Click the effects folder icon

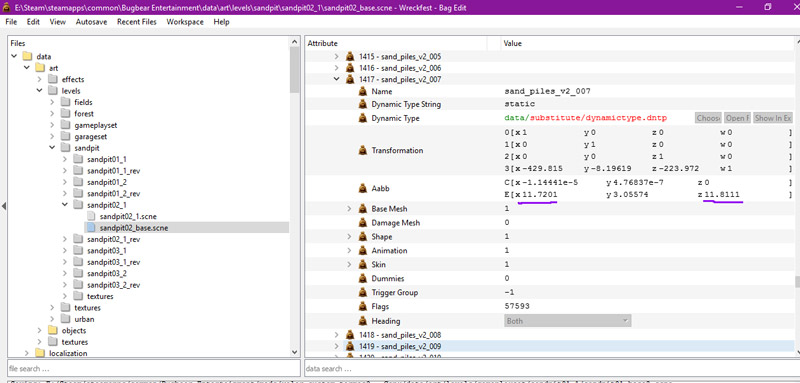click(53, 80)
